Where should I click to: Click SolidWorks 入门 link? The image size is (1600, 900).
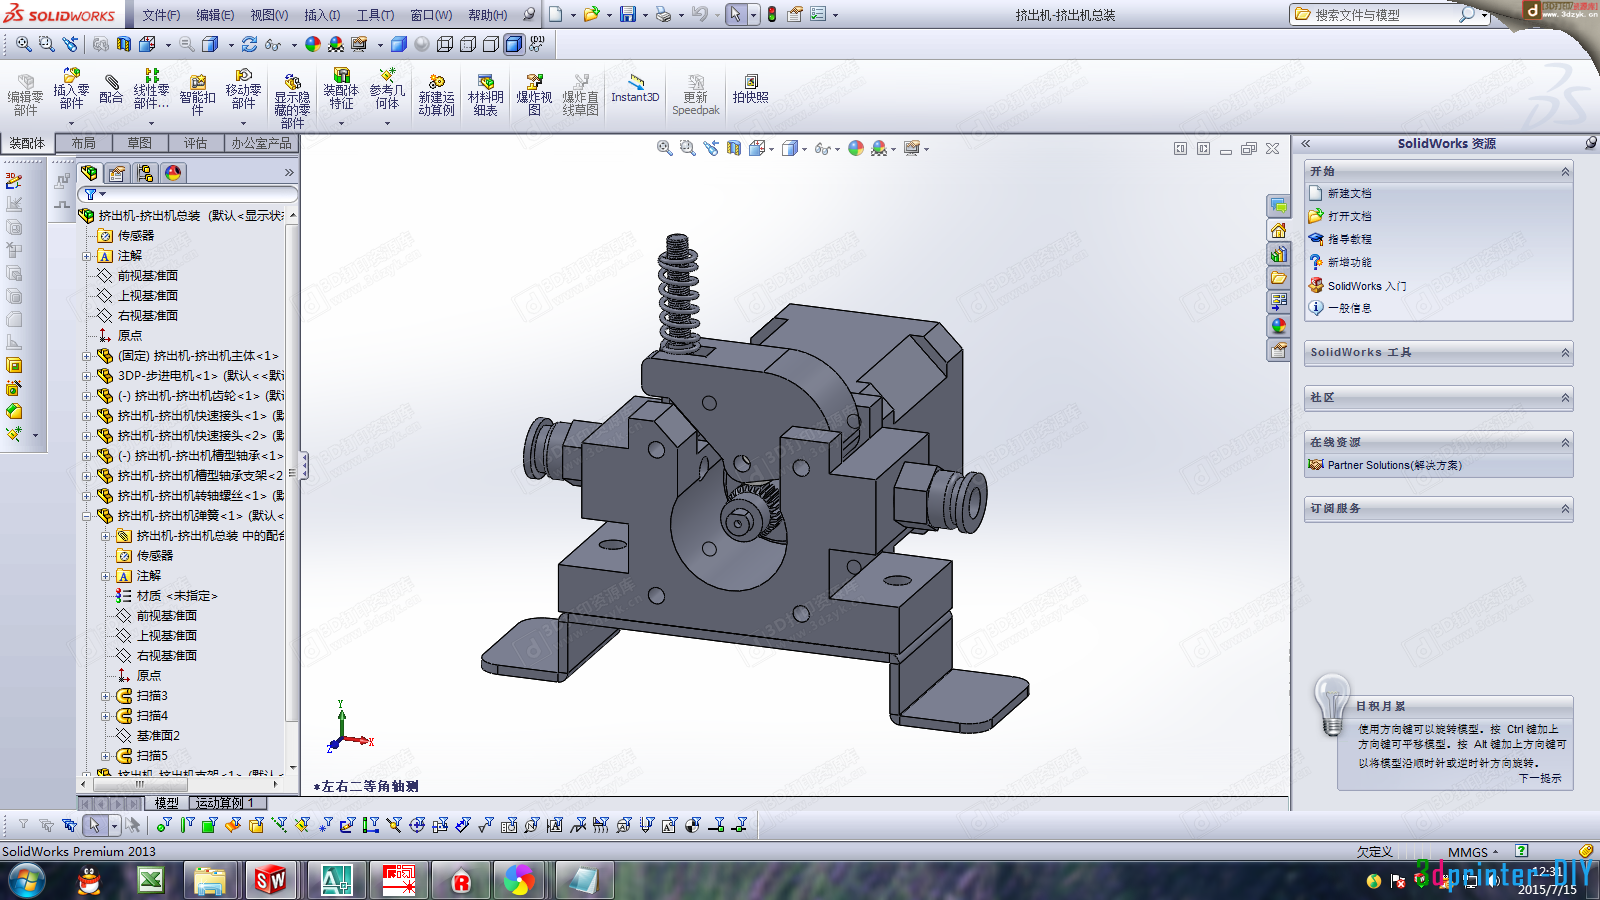point(1367,286)
